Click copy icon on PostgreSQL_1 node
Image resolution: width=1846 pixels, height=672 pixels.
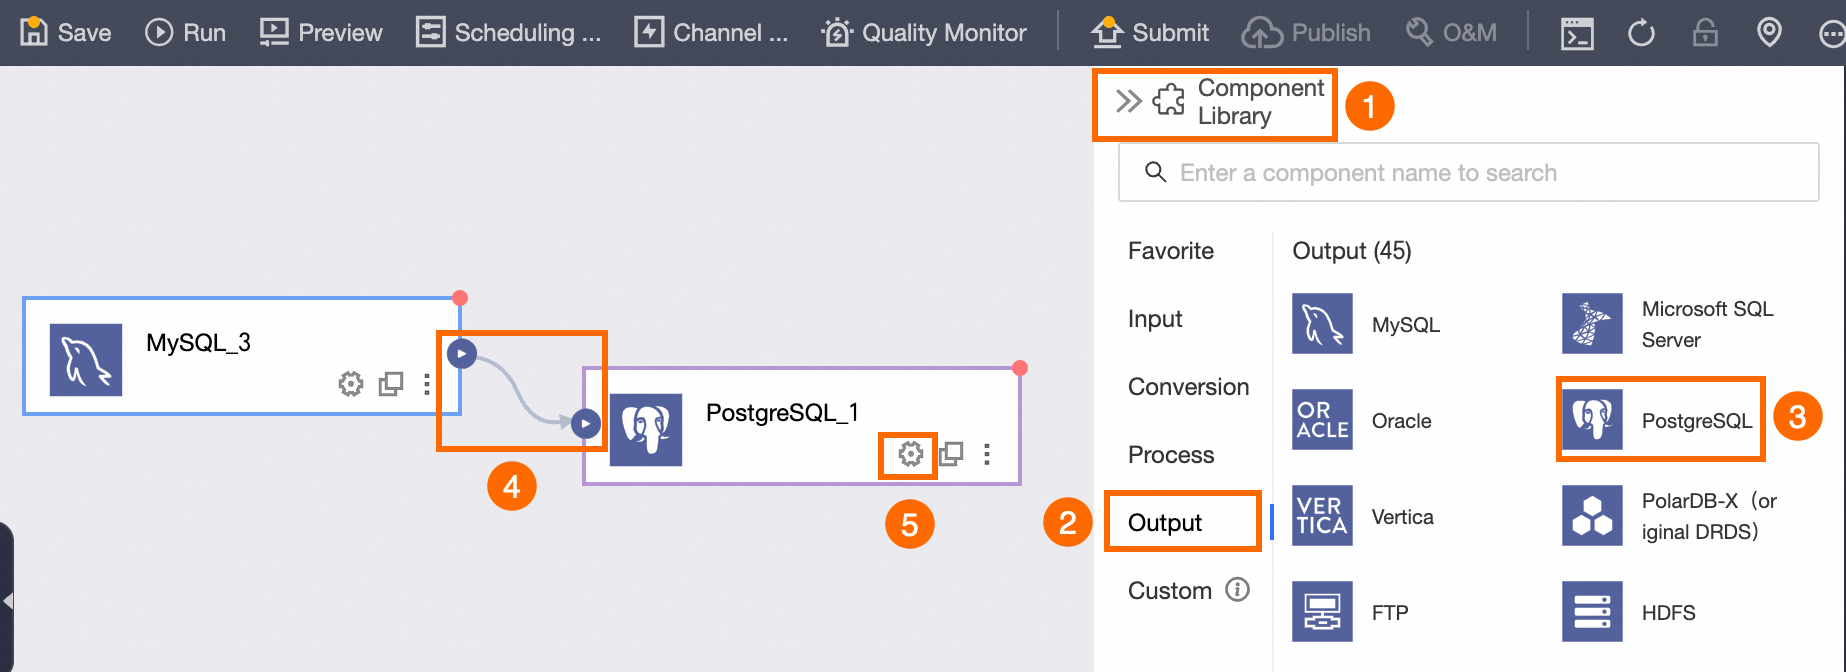[x=951, y=454]
